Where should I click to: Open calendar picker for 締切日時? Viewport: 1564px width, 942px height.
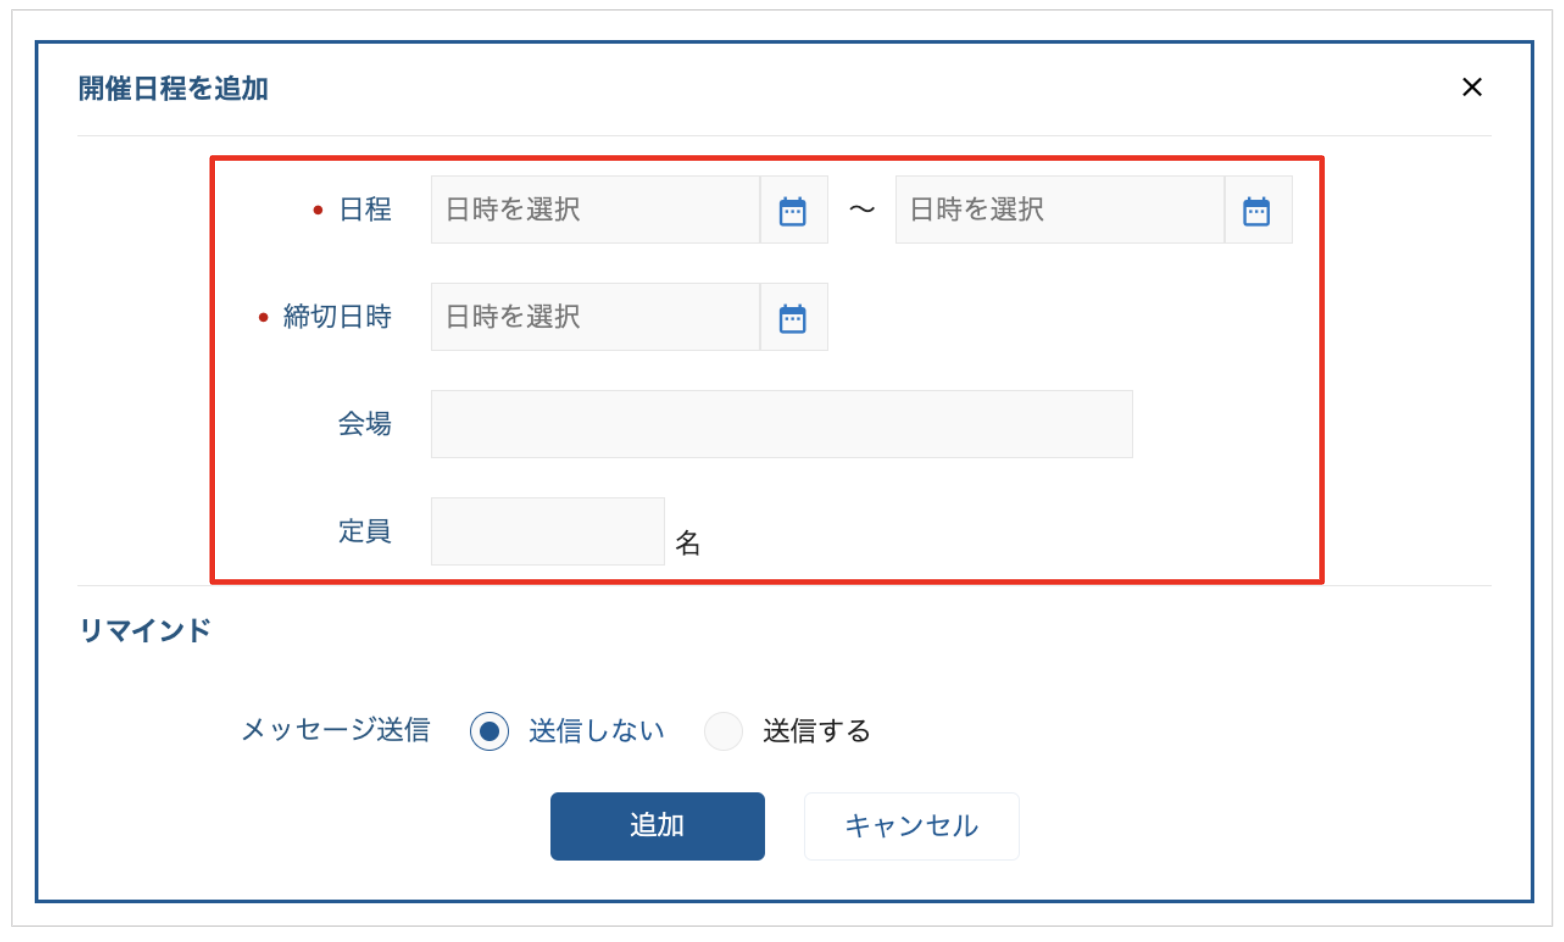pos(793,317)
